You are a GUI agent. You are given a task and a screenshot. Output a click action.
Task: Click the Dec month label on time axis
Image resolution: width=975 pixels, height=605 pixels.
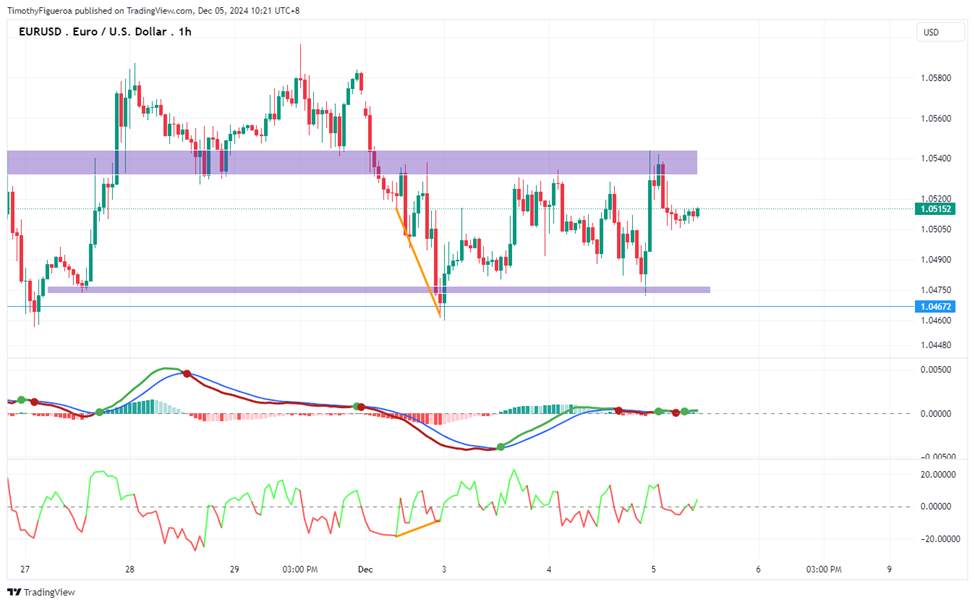(365, 570)
